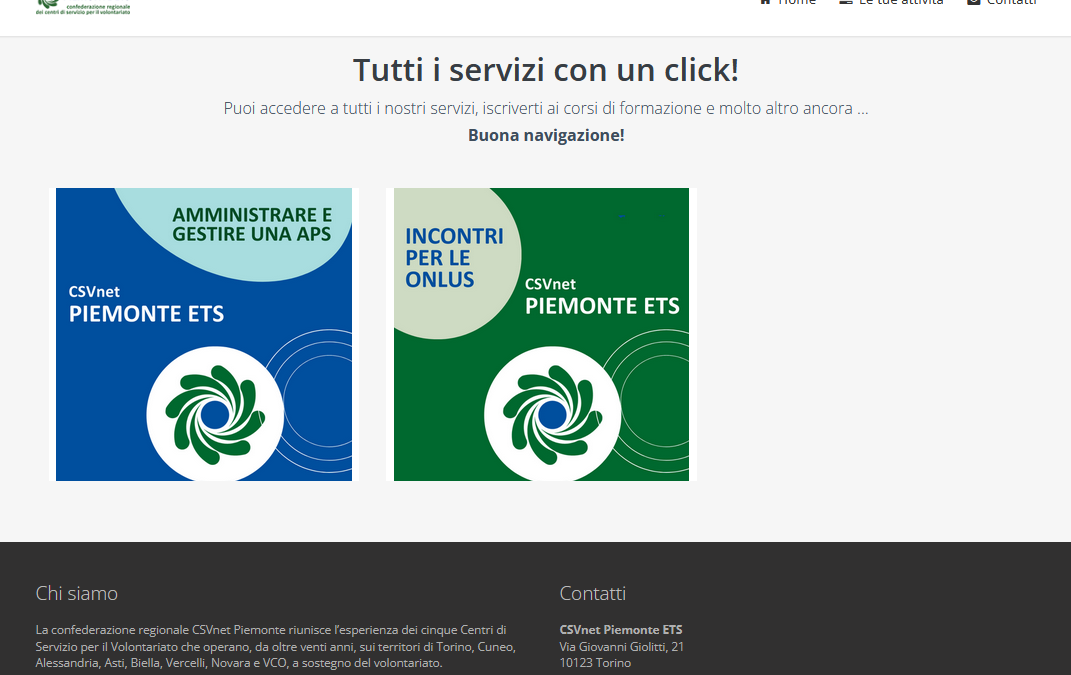Open the Amministrare e gestire una APS card
Viewport: 1071px width, 675px height.
tap(204, 334)
